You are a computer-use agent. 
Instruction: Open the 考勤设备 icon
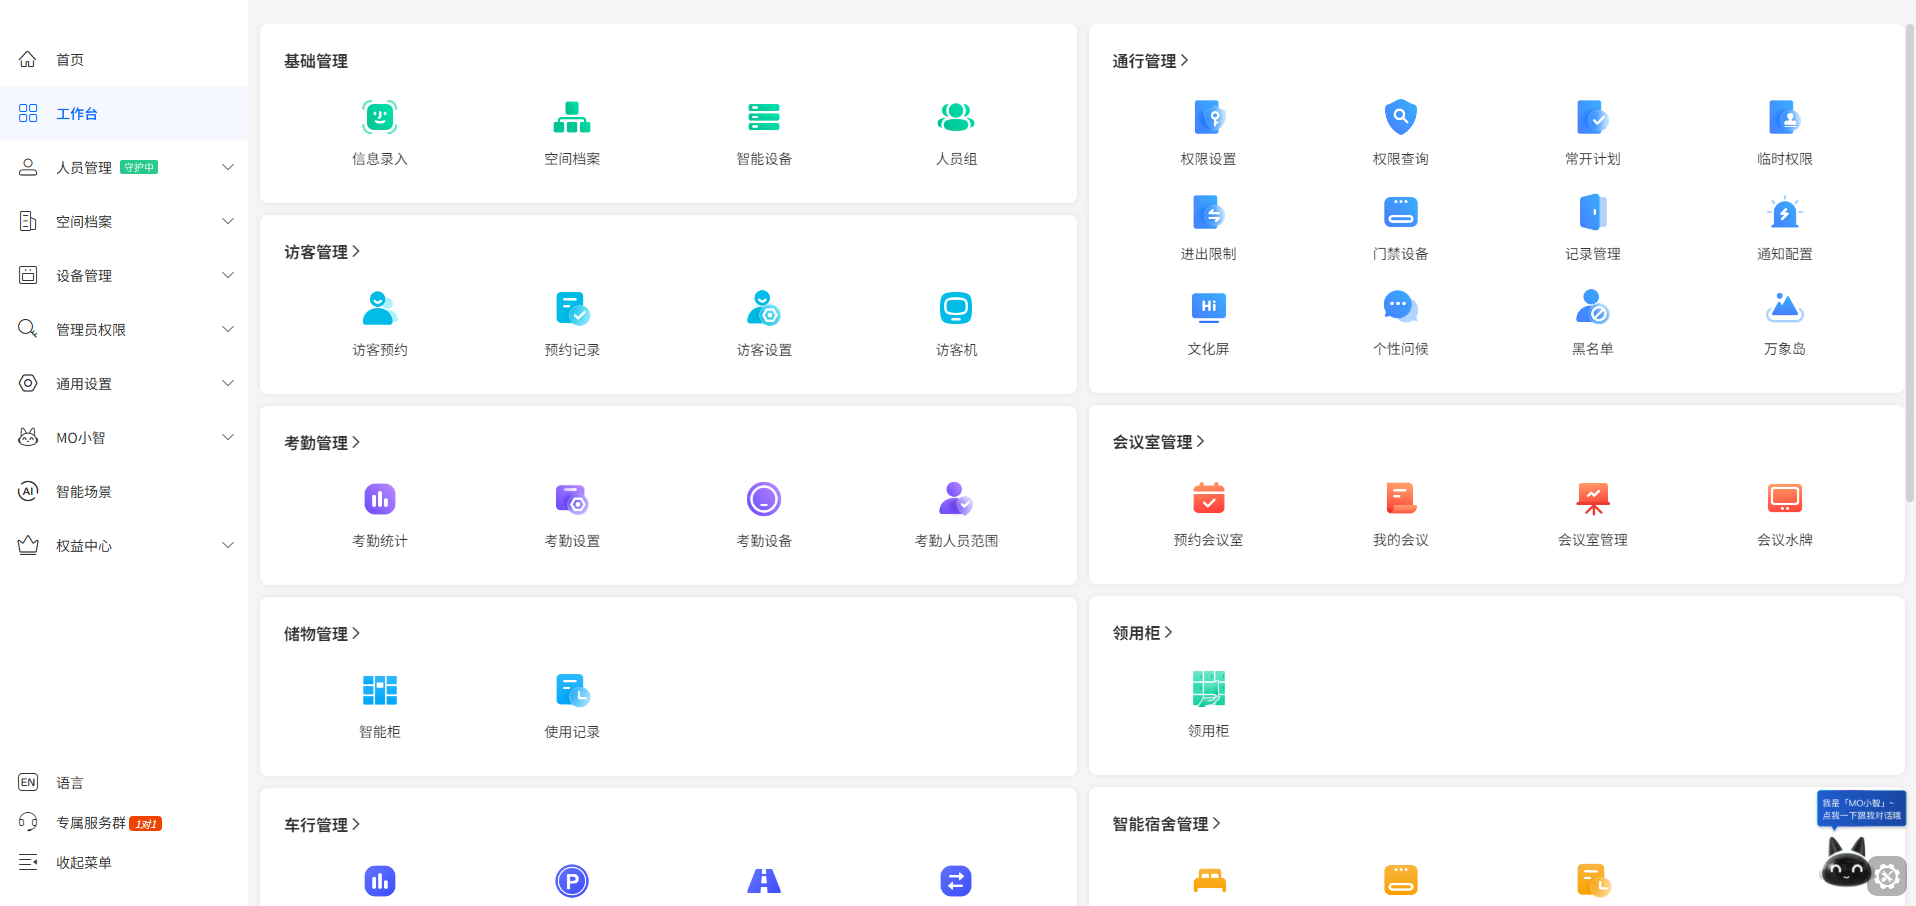click(x=764, y=499)
